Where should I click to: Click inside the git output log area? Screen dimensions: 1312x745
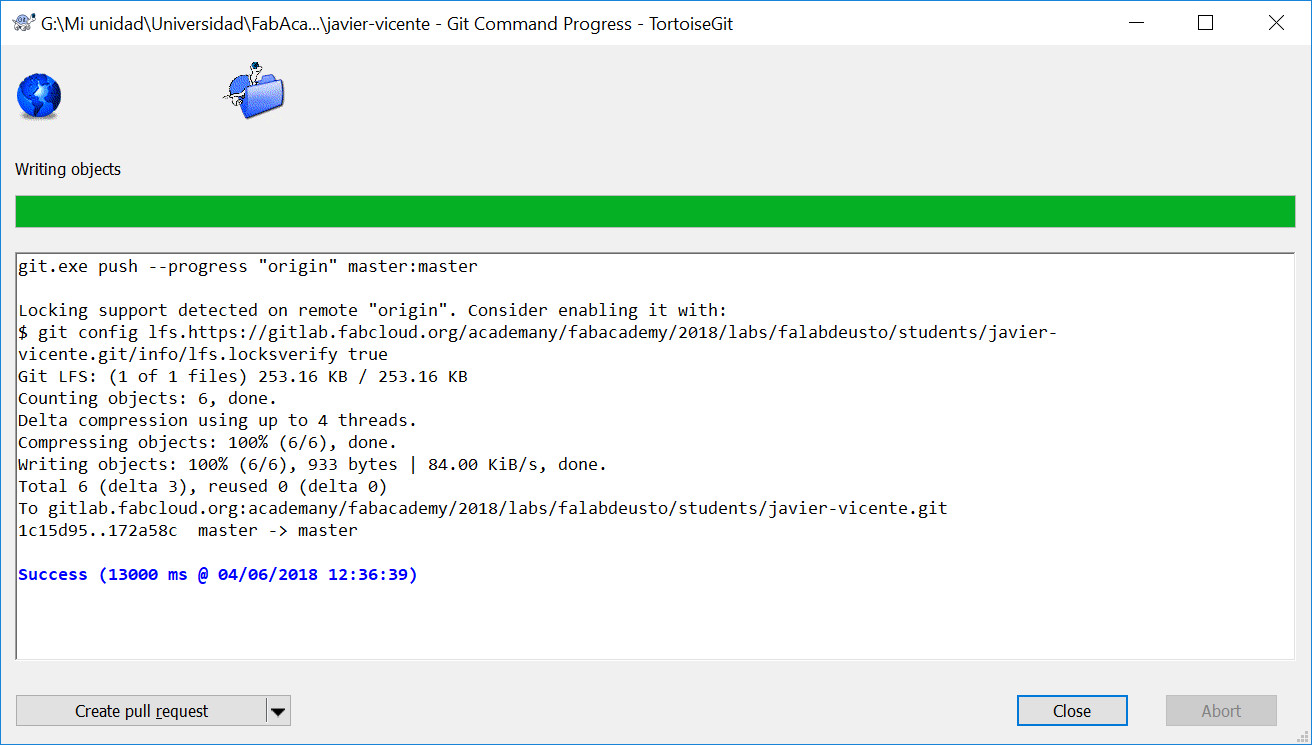(x=655, y=456)
